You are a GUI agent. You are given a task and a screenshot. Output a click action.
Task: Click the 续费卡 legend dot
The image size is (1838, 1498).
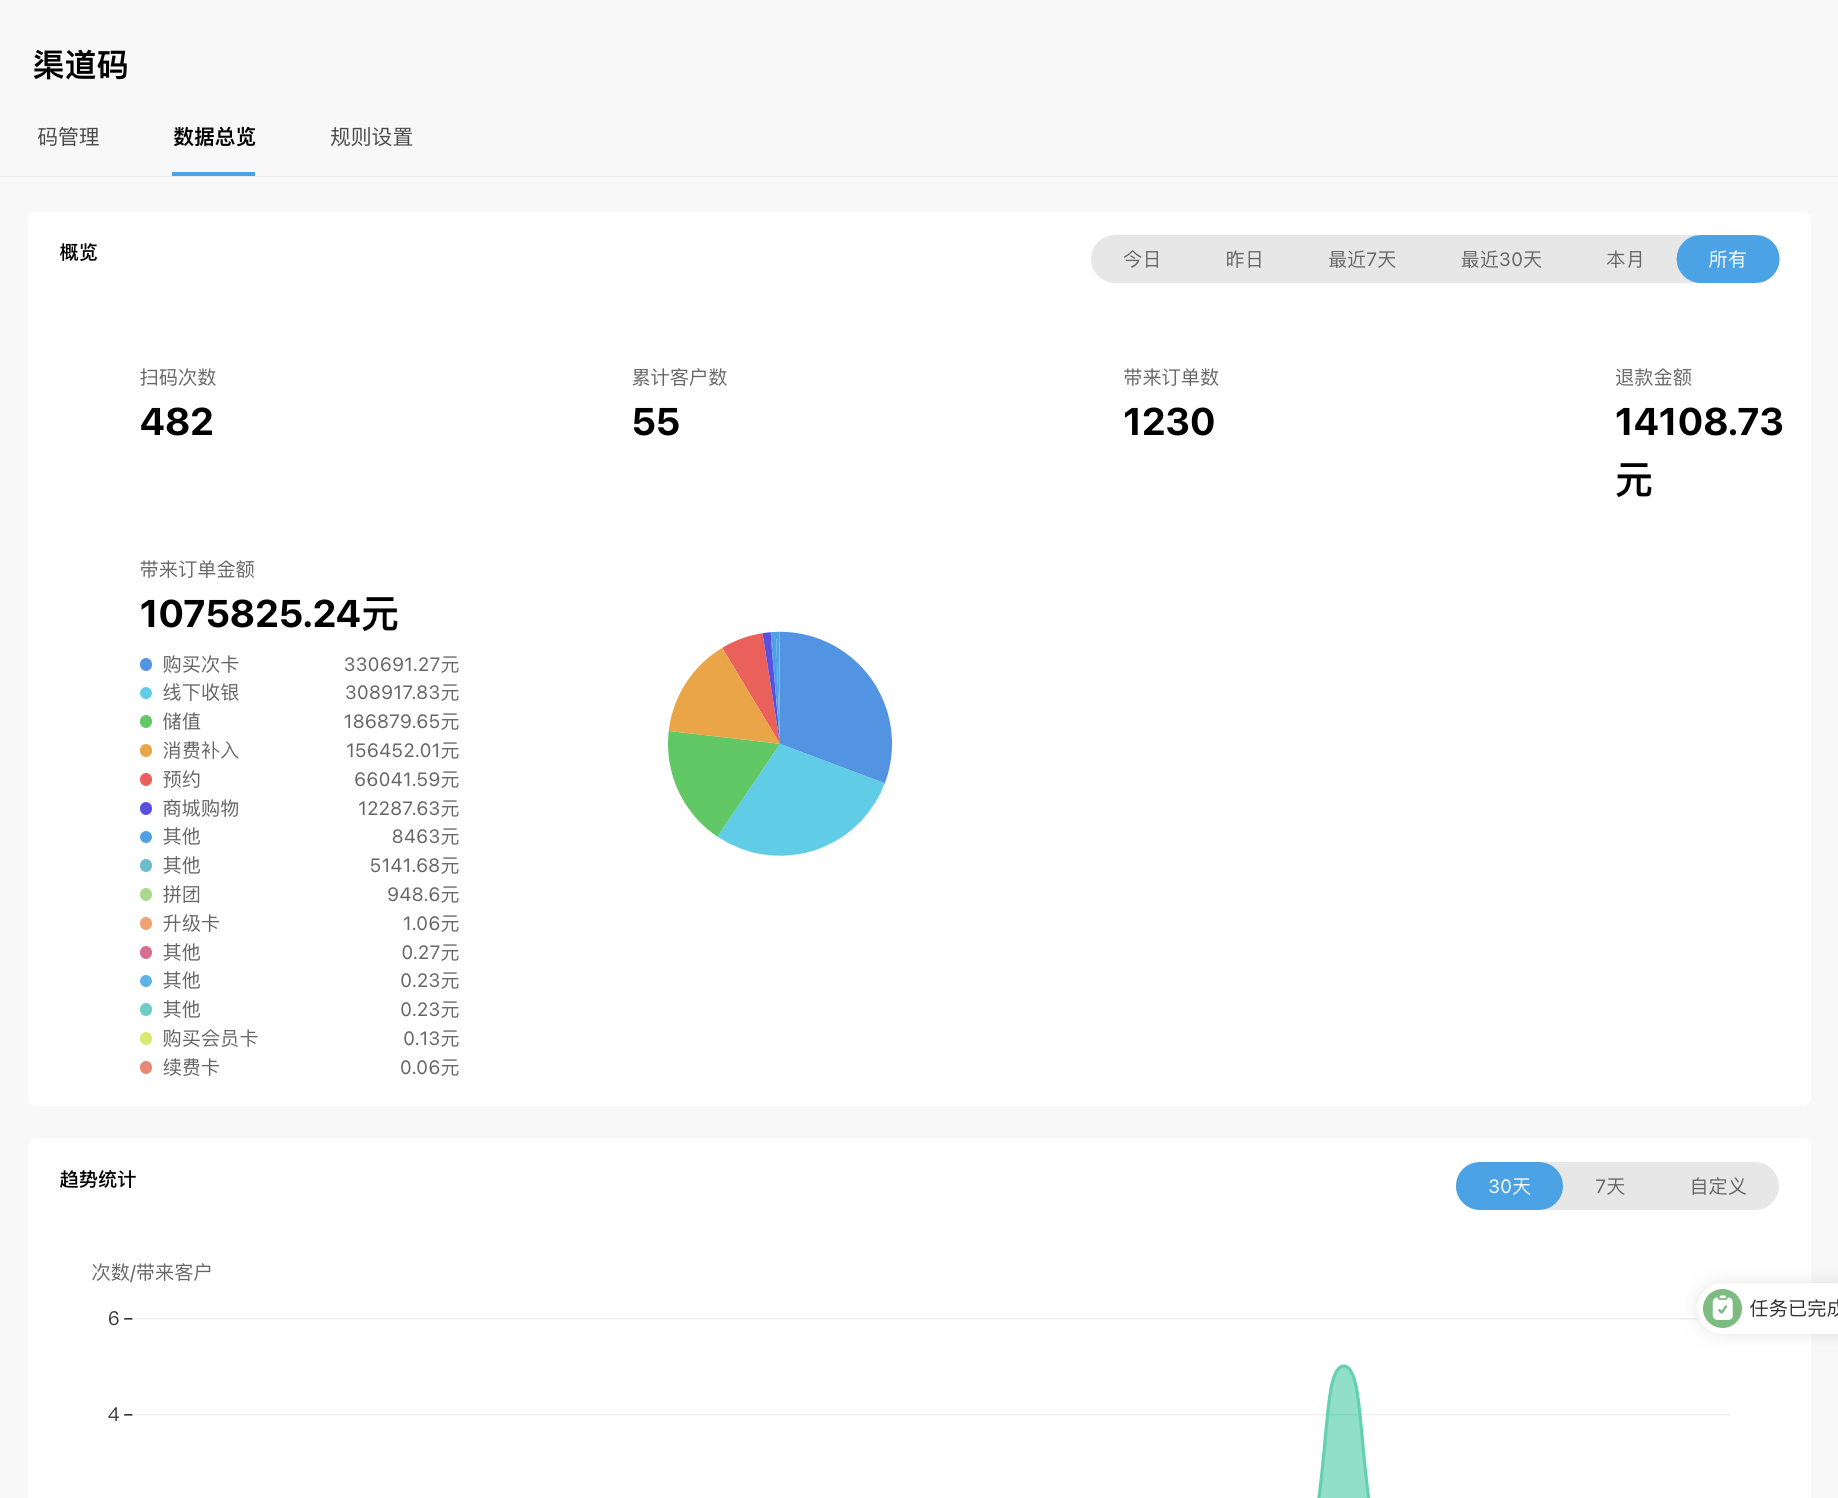click(x=146, y=1067)
